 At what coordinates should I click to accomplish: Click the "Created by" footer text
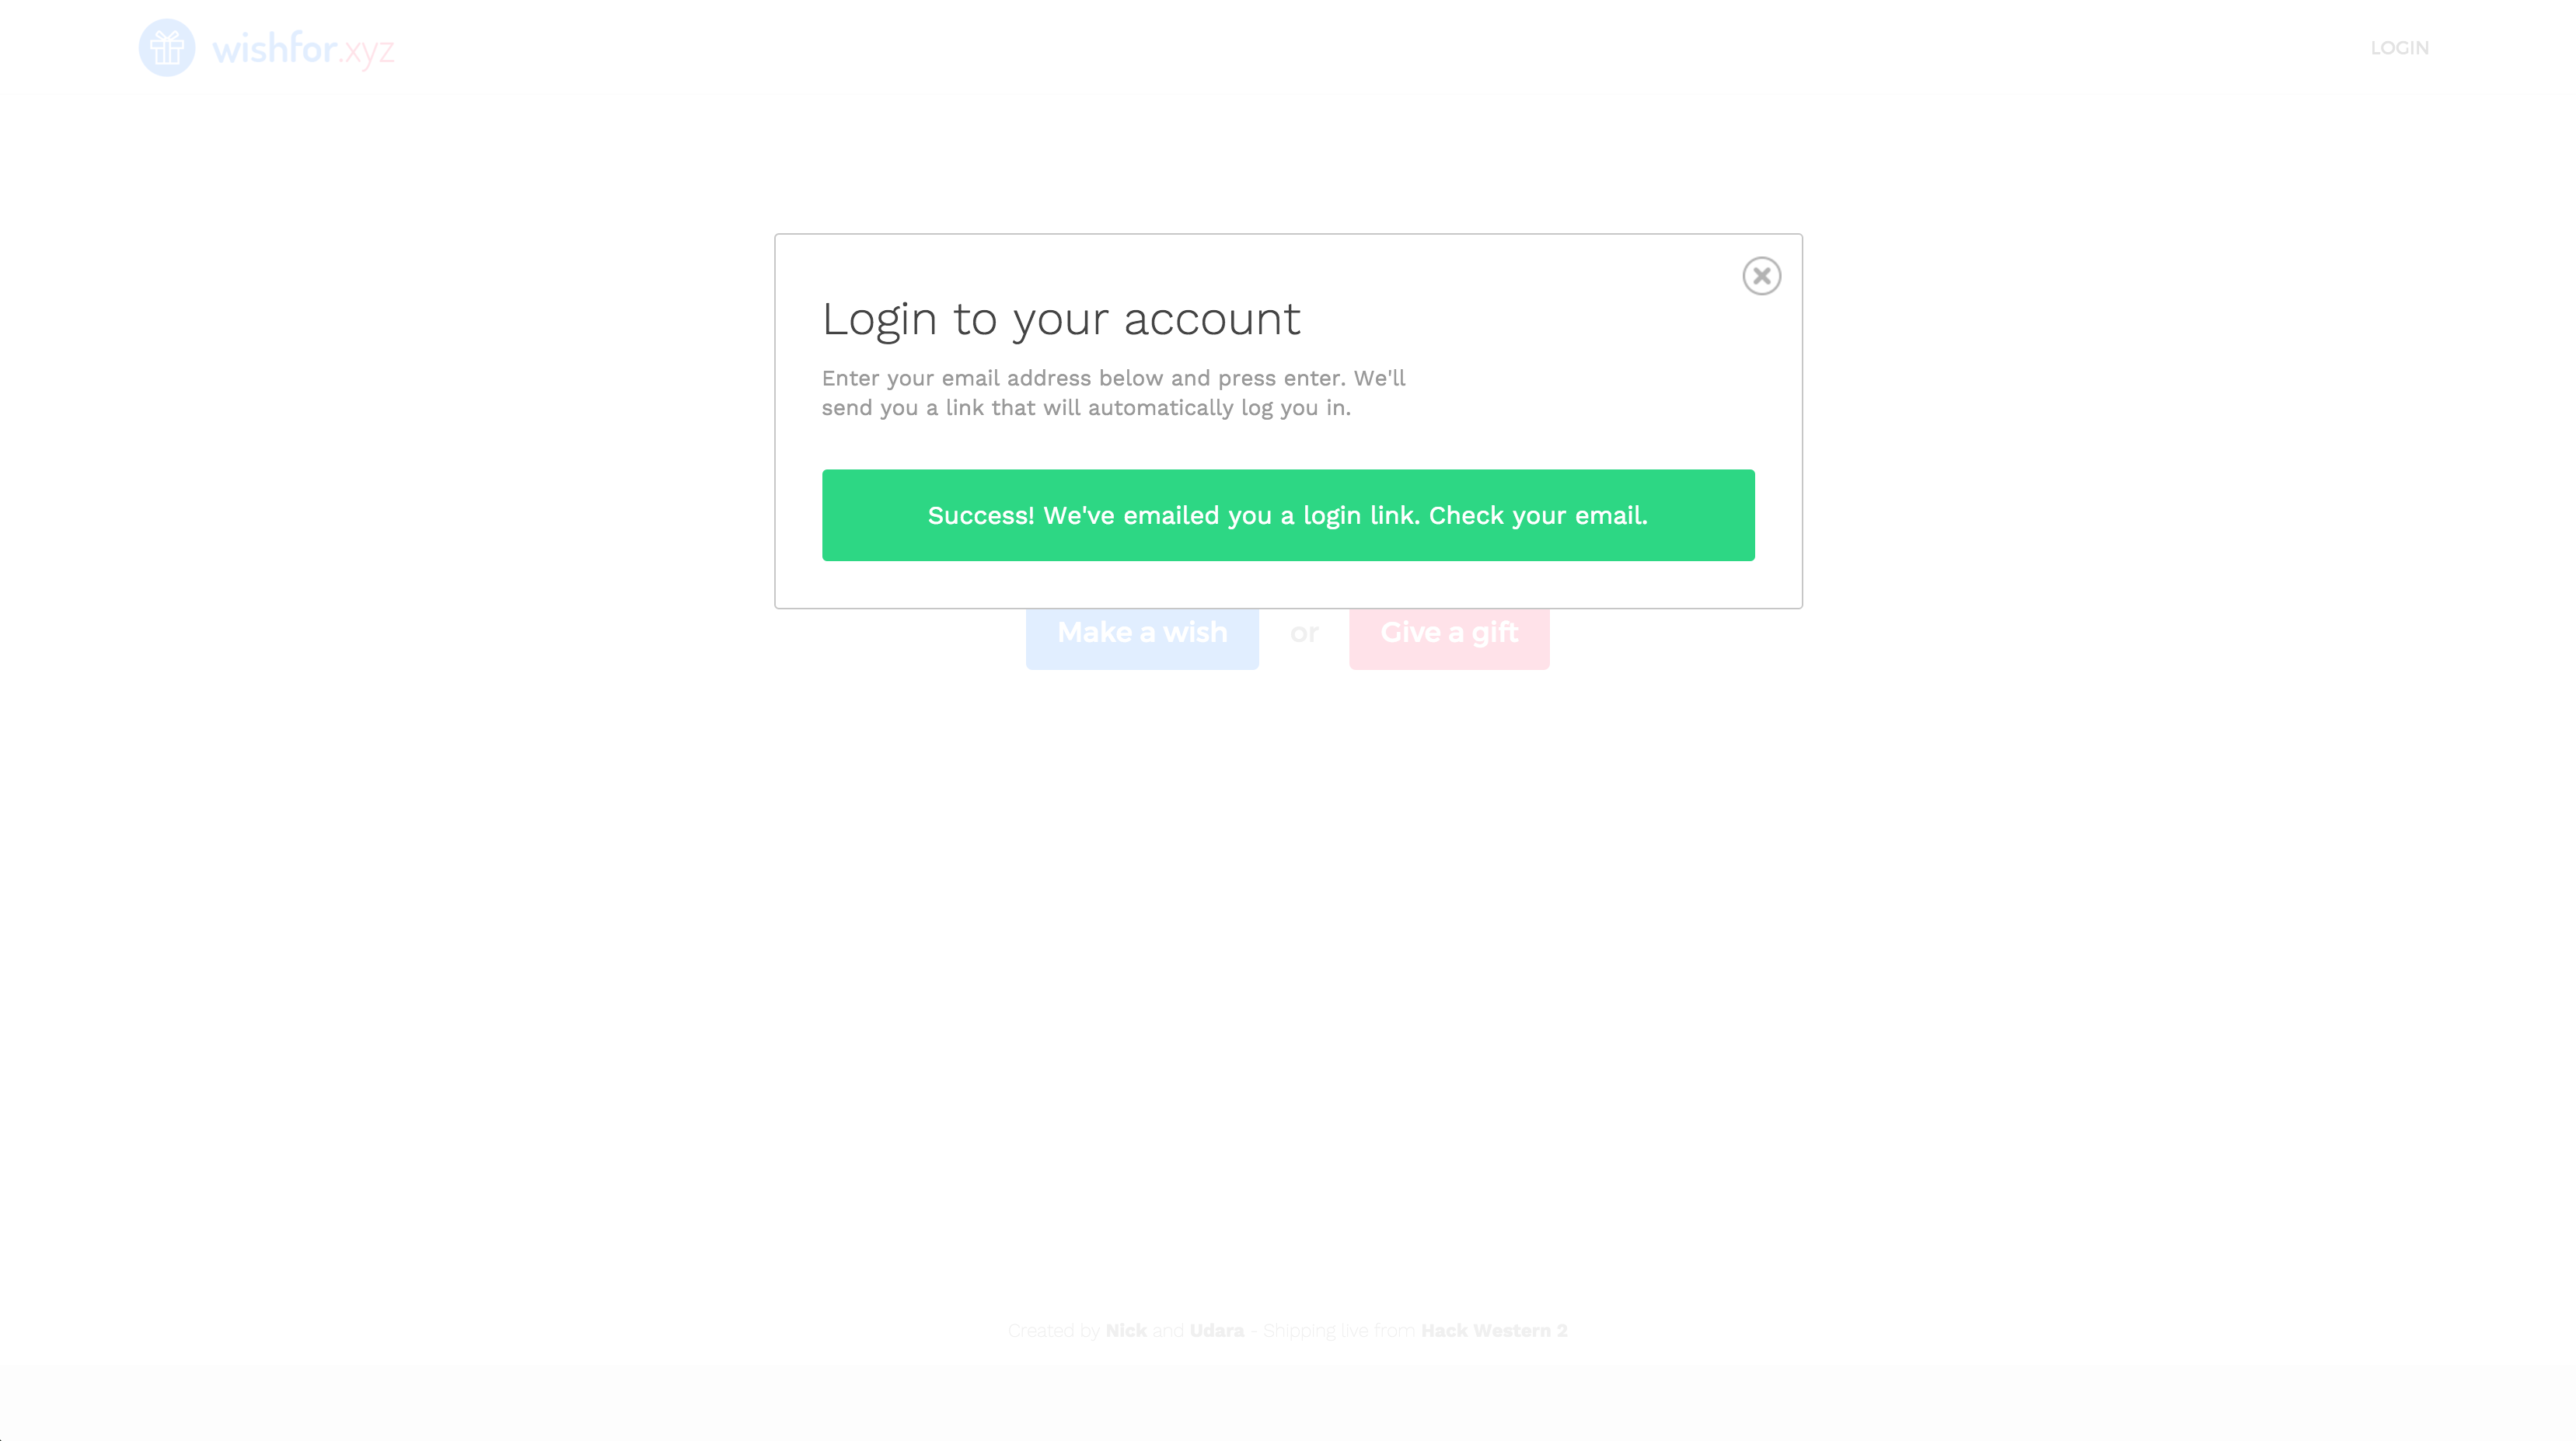click(x=1054, y=1331)
